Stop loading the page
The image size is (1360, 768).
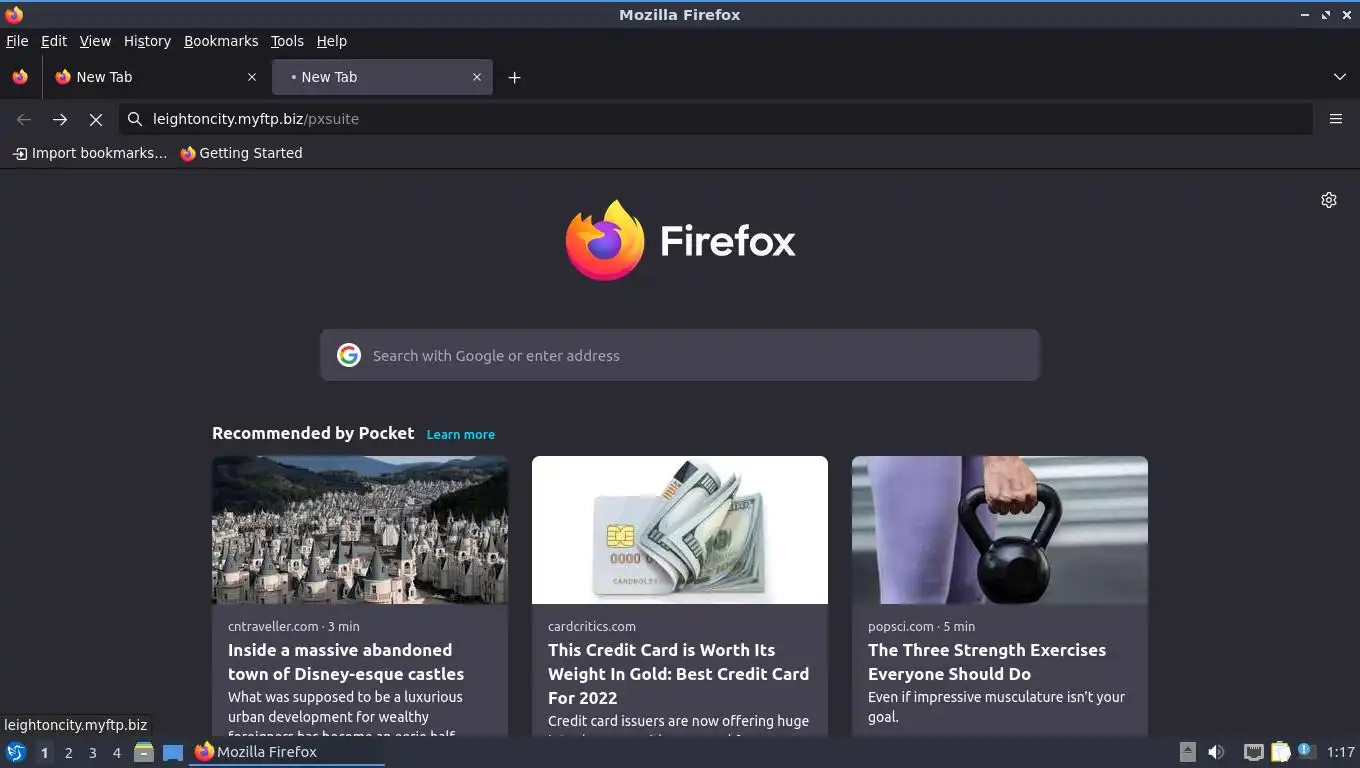pyautogui.click(x=96, y=119)
